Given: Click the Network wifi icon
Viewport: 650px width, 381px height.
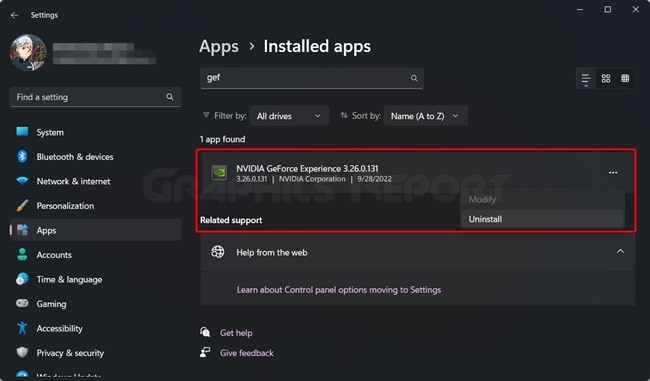Looking at the screenshot, I should pos(22,181).
